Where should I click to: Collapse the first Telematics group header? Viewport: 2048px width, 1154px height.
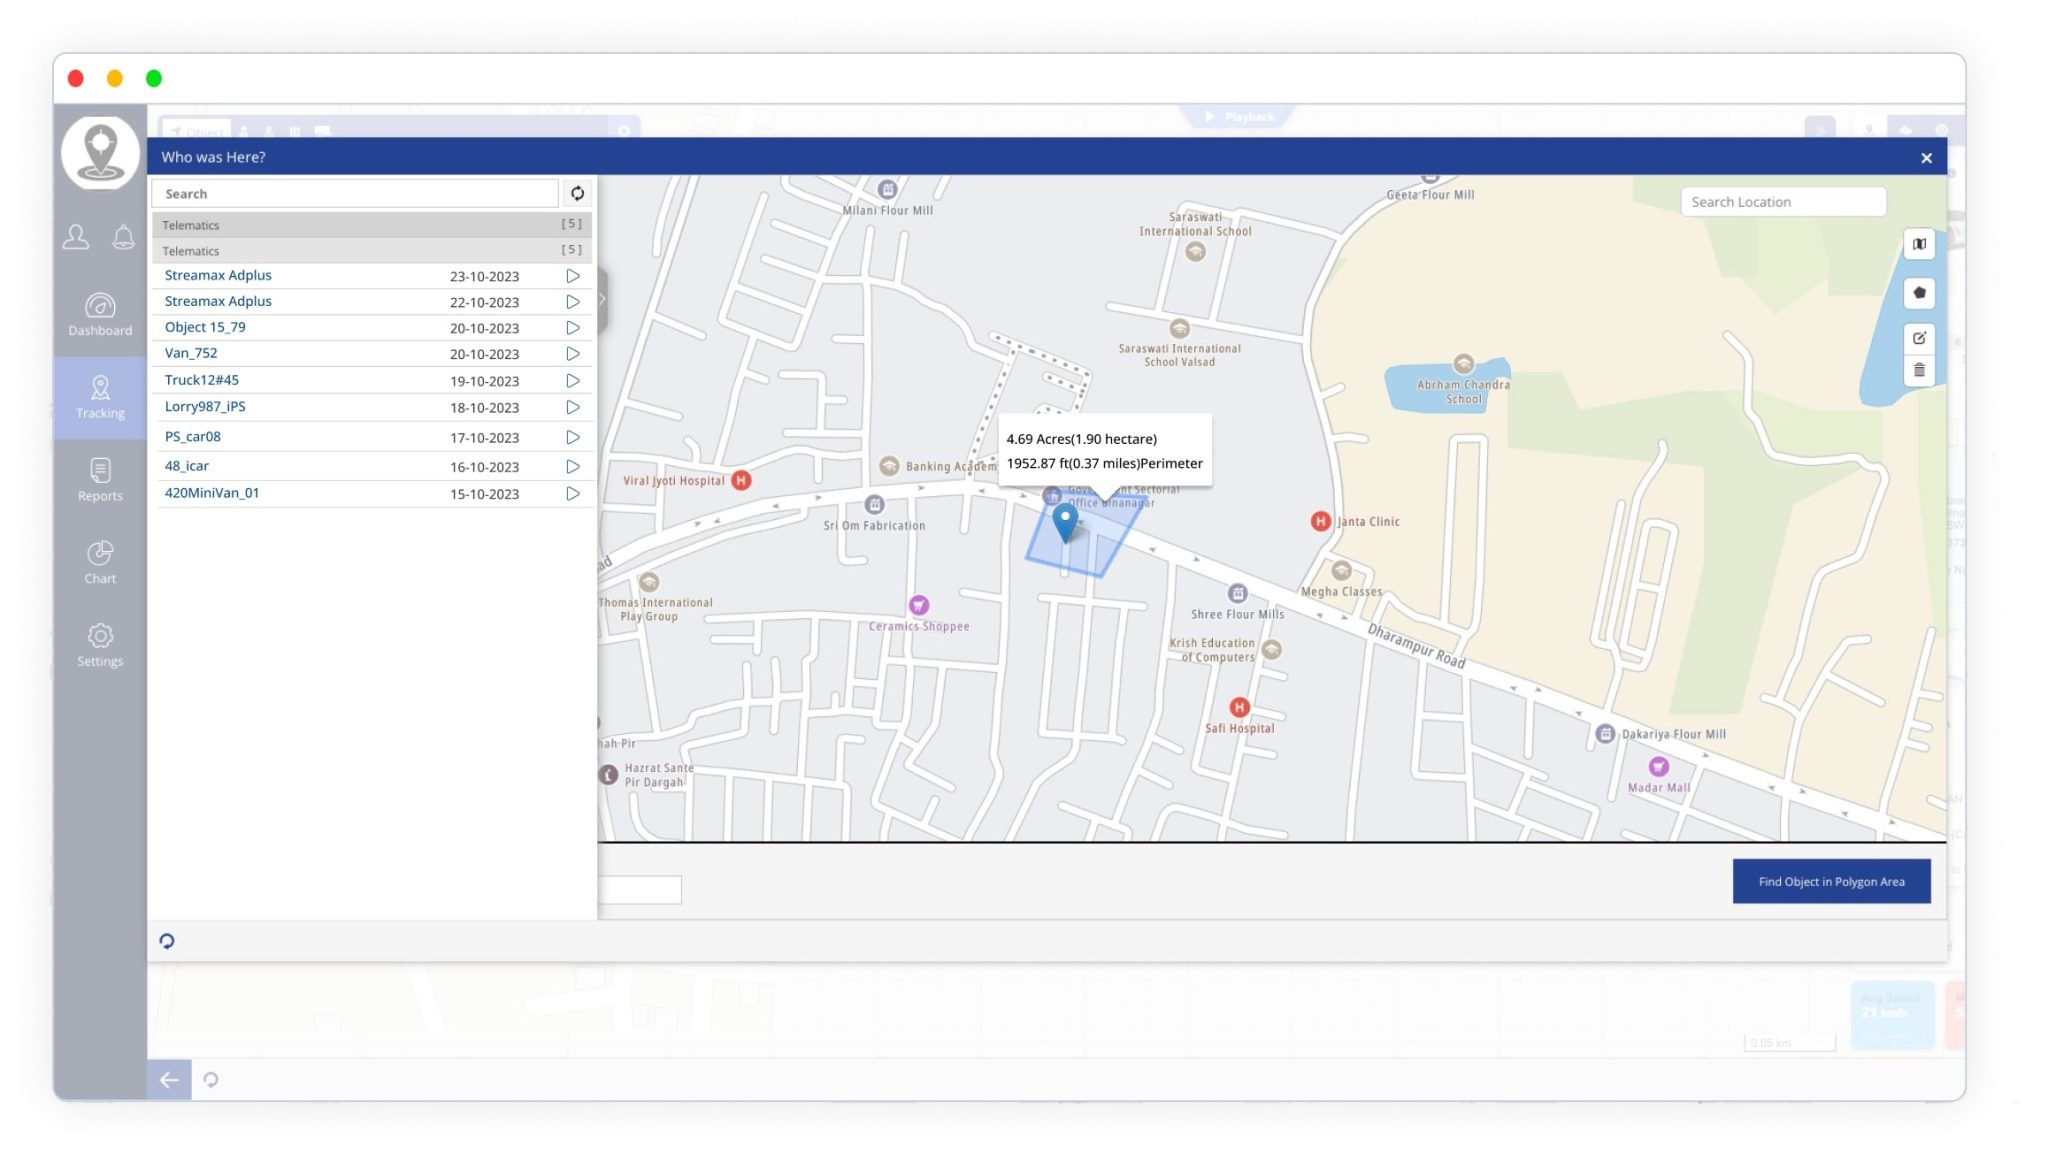[371, 225]
